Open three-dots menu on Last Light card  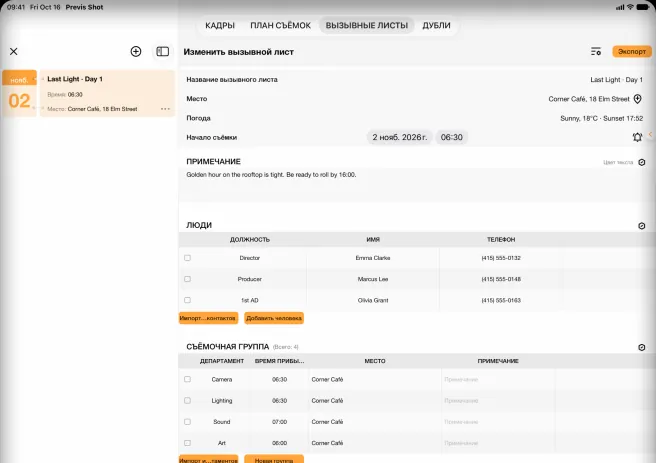click(x=165, y=109)
